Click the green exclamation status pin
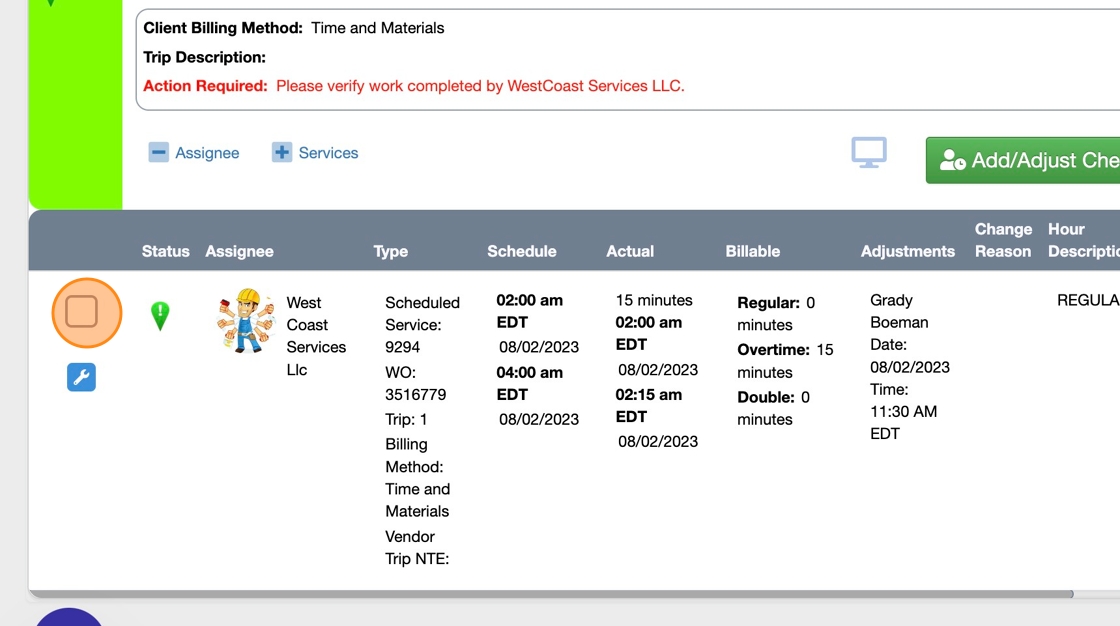 [x=160, y=315]
